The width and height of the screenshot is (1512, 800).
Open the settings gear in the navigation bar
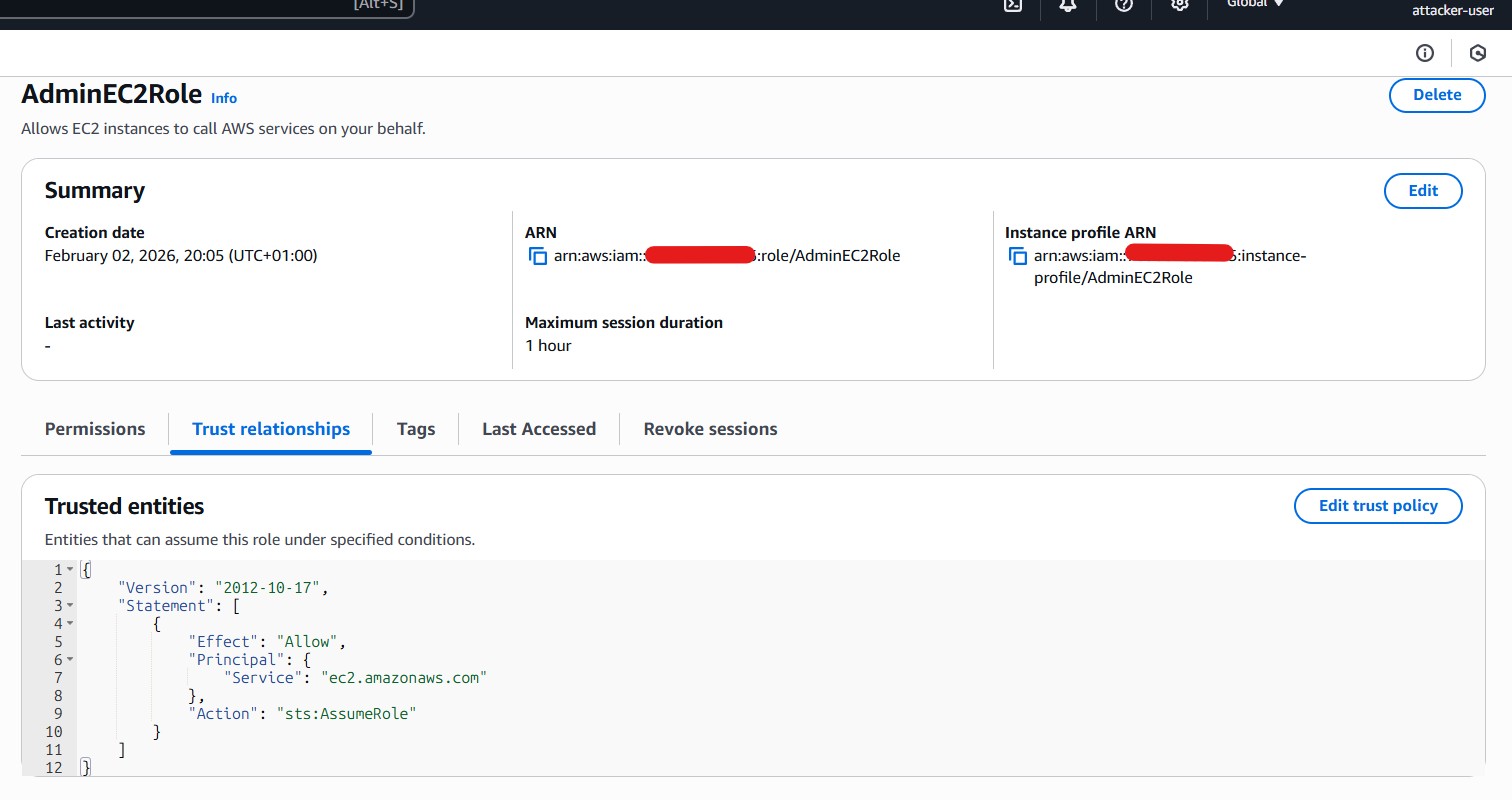[x=1179, y=7]
